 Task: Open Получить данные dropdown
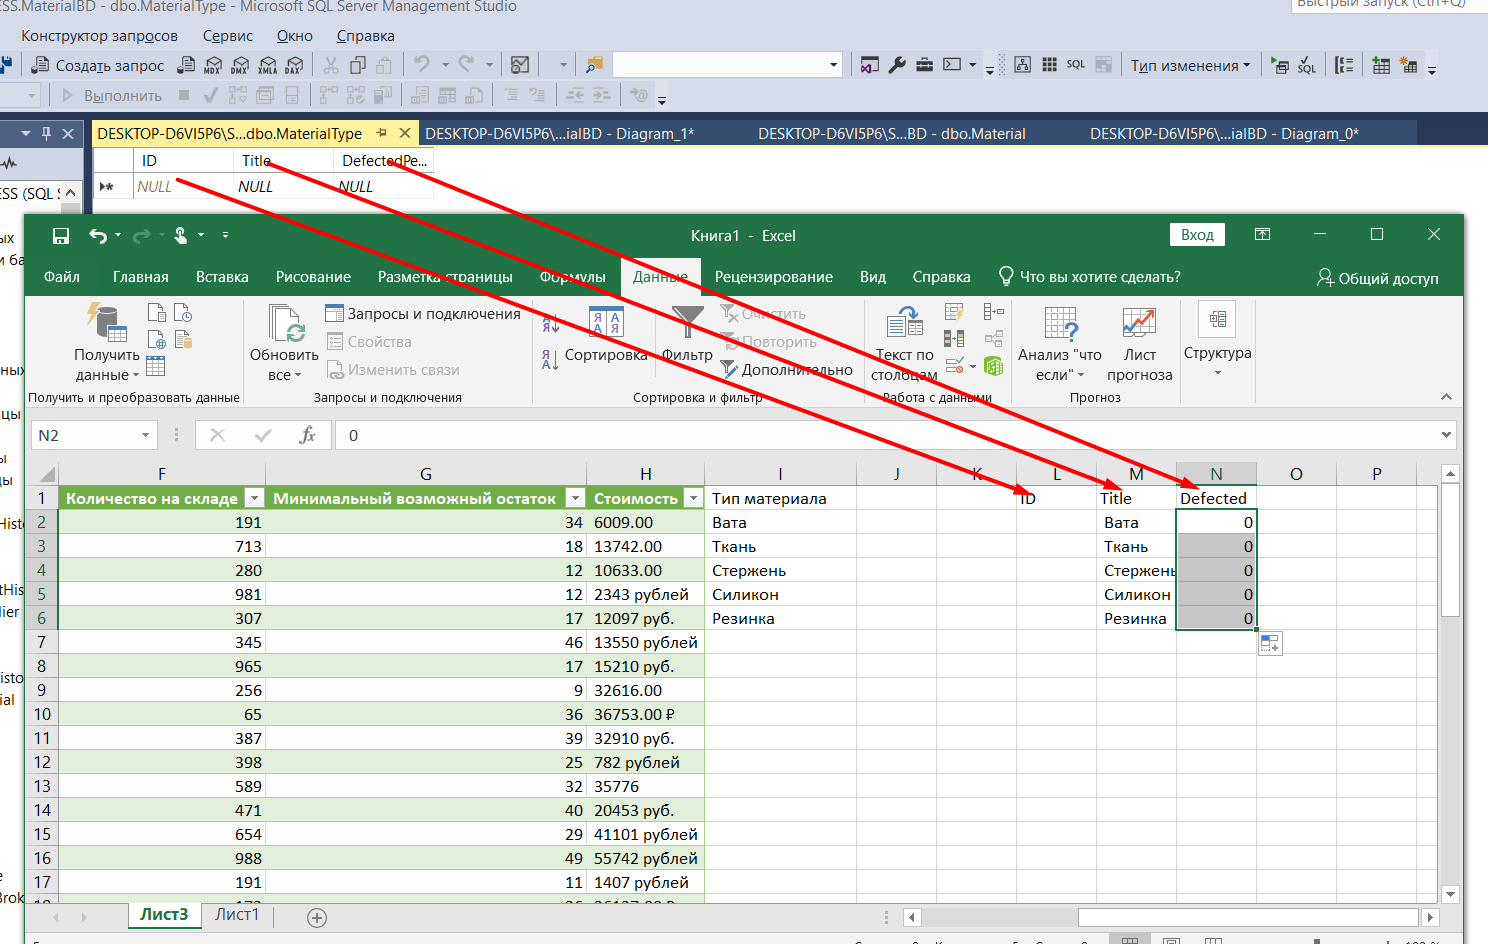pyautogui.click(x=107, y=365)
